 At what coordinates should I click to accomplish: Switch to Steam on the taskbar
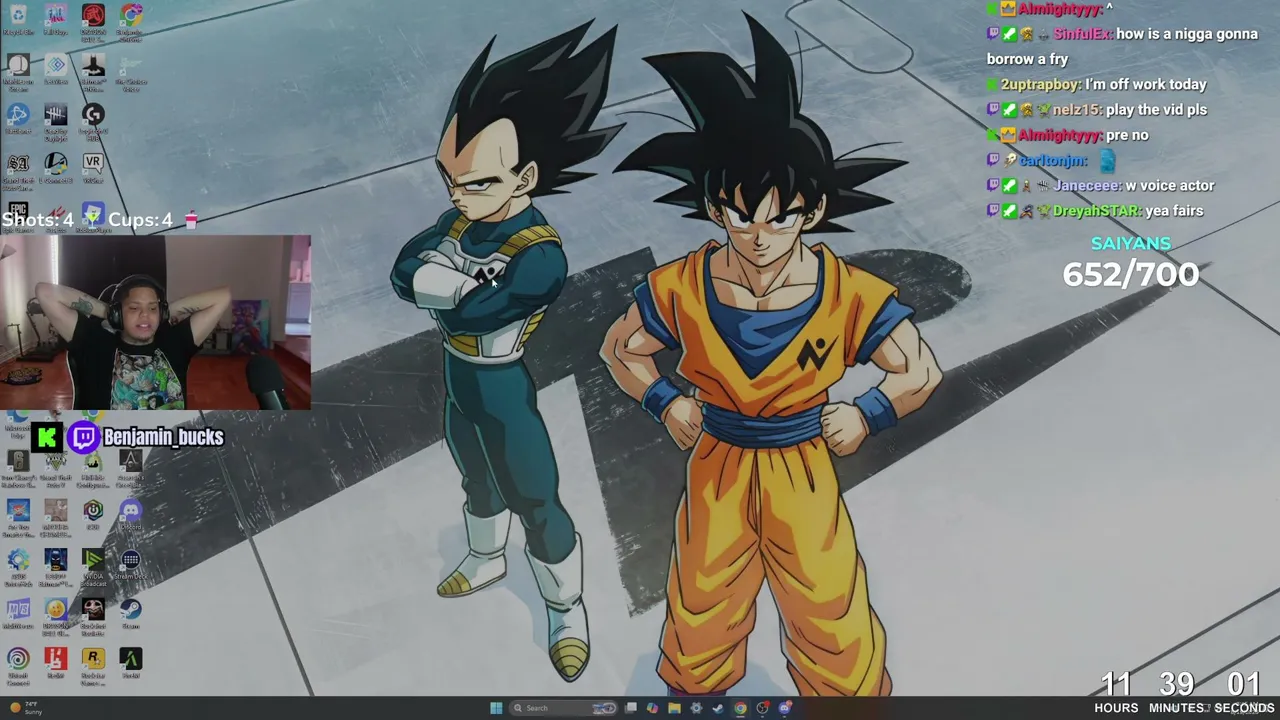click(x=718, y=708)
